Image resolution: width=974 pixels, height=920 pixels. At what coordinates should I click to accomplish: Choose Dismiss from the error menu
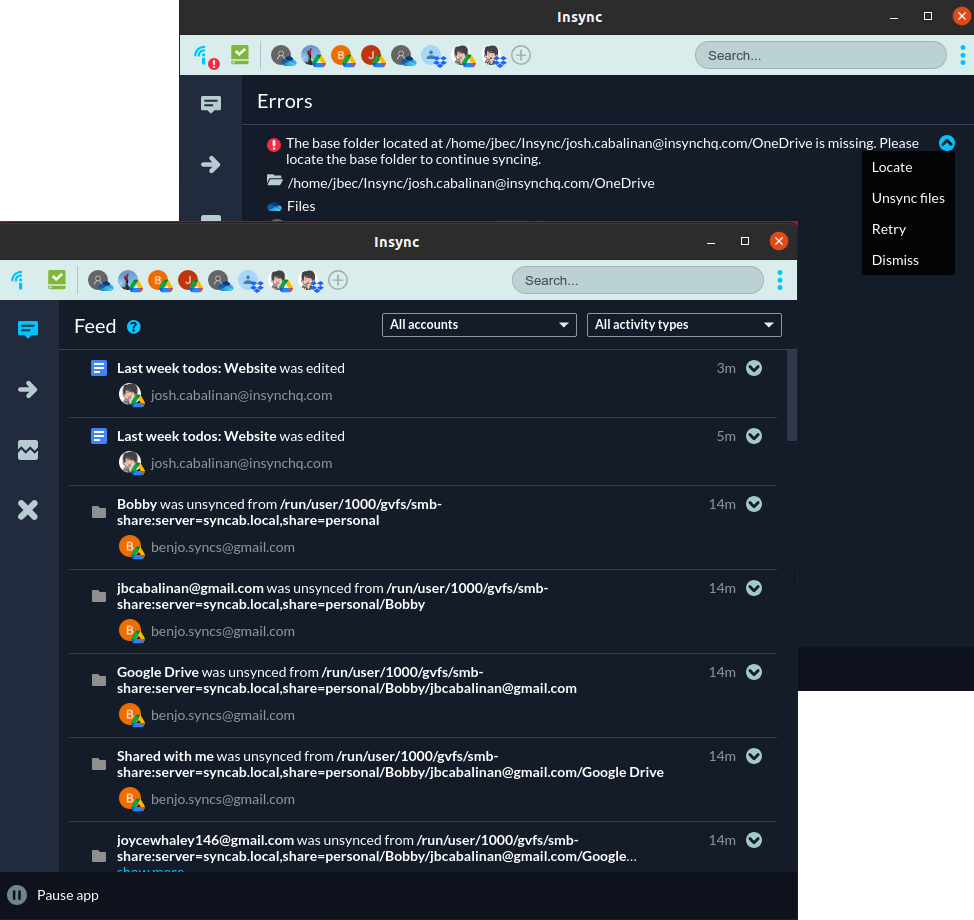coord(895,260)
